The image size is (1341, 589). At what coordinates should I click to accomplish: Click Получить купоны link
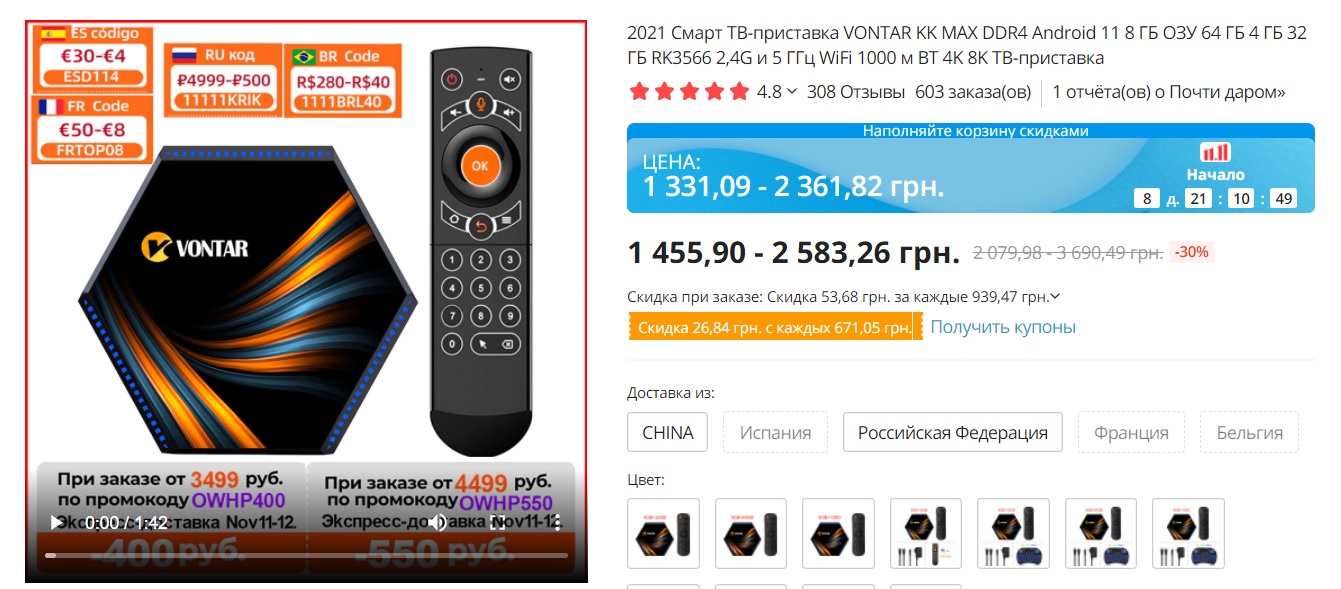(1003, 327)
